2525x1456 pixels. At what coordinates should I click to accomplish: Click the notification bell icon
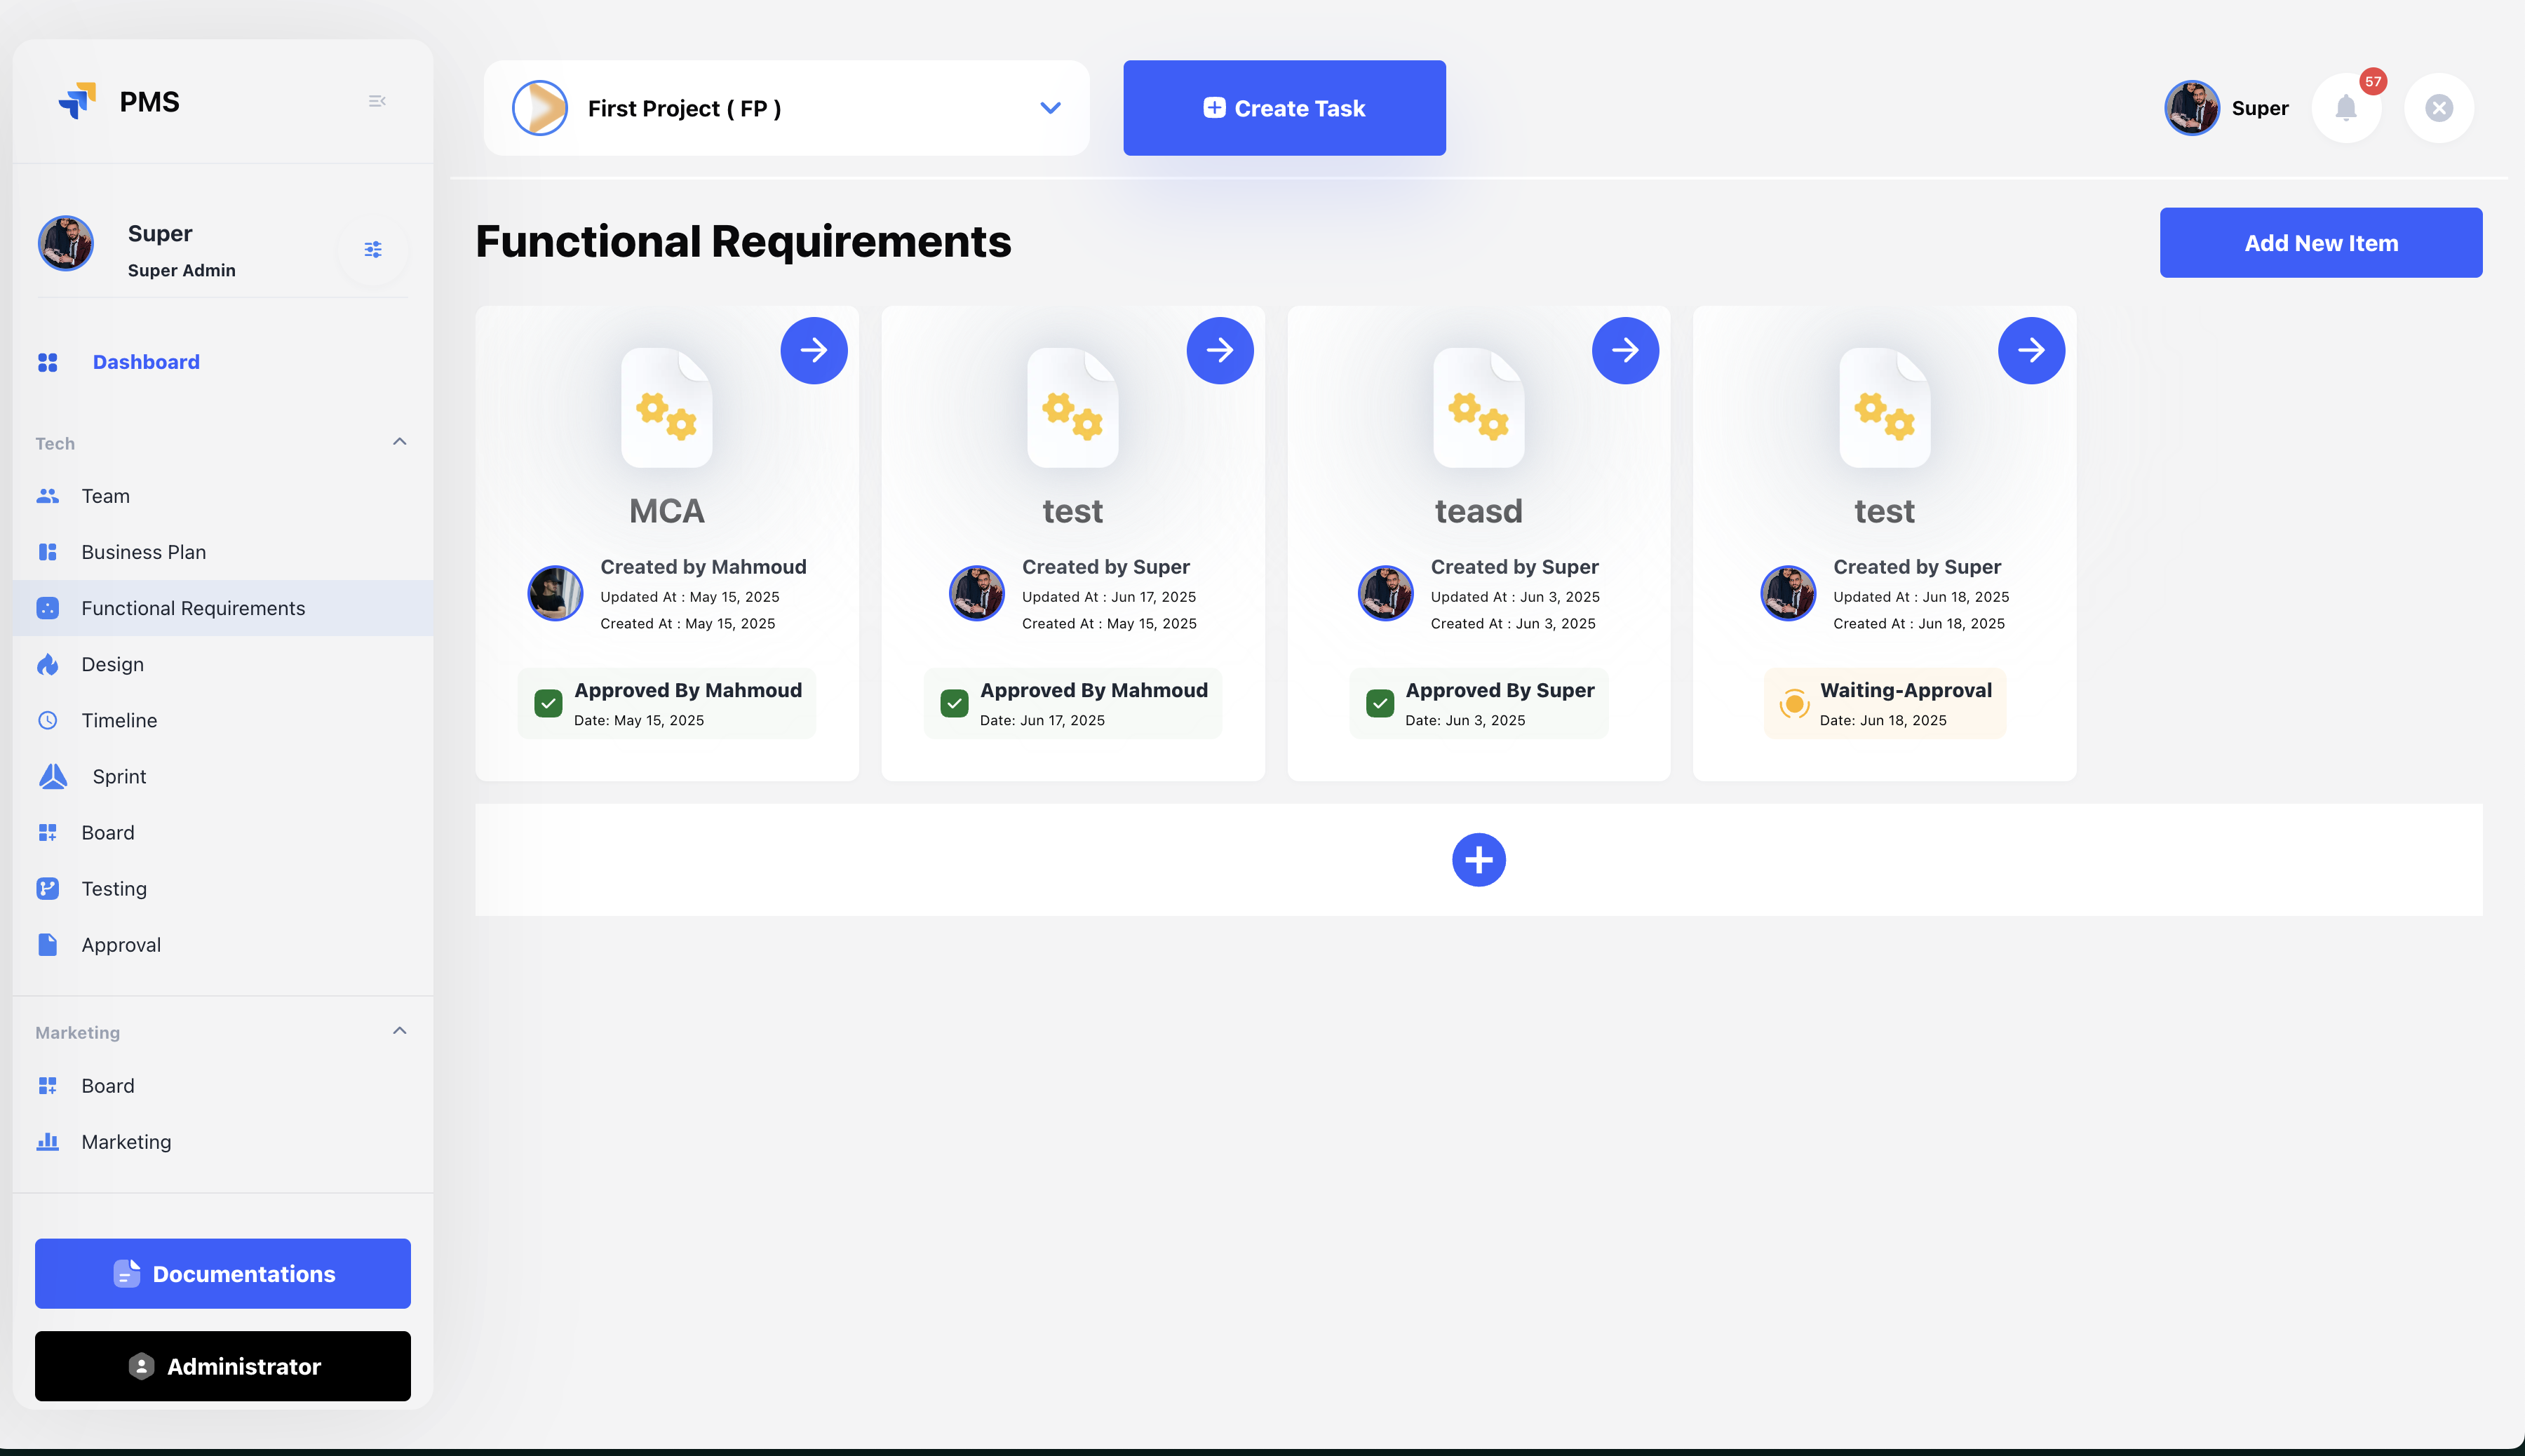[2345, 108]
